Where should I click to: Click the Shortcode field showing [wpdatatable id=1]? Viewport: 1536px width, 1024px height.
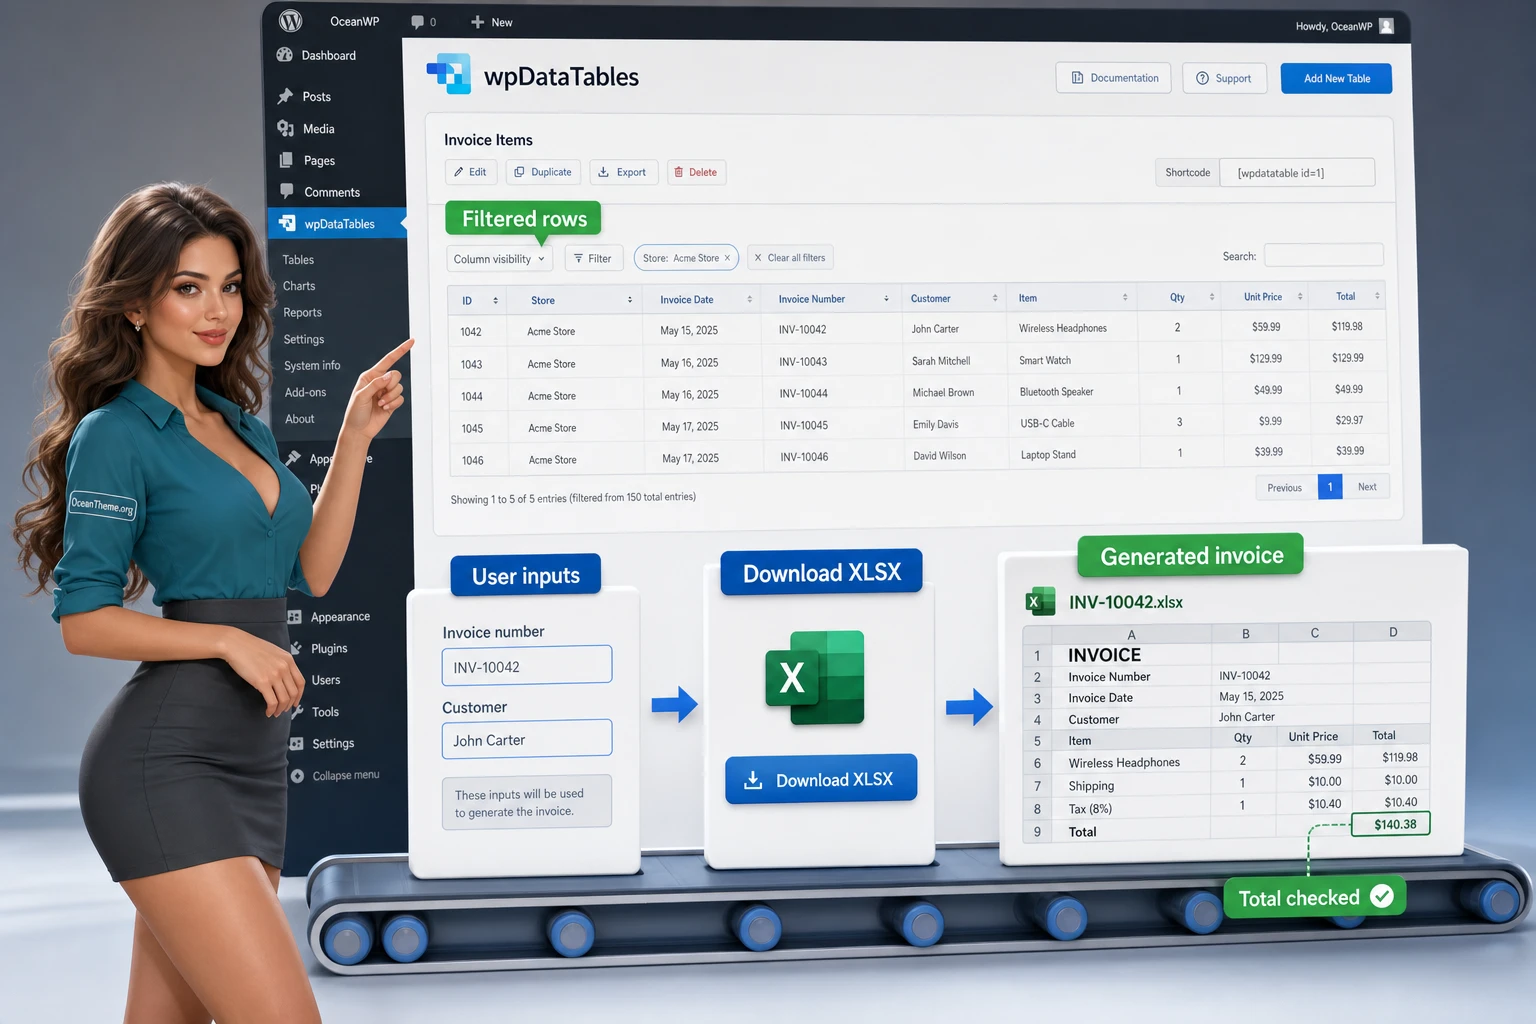tap(1297, 173)
